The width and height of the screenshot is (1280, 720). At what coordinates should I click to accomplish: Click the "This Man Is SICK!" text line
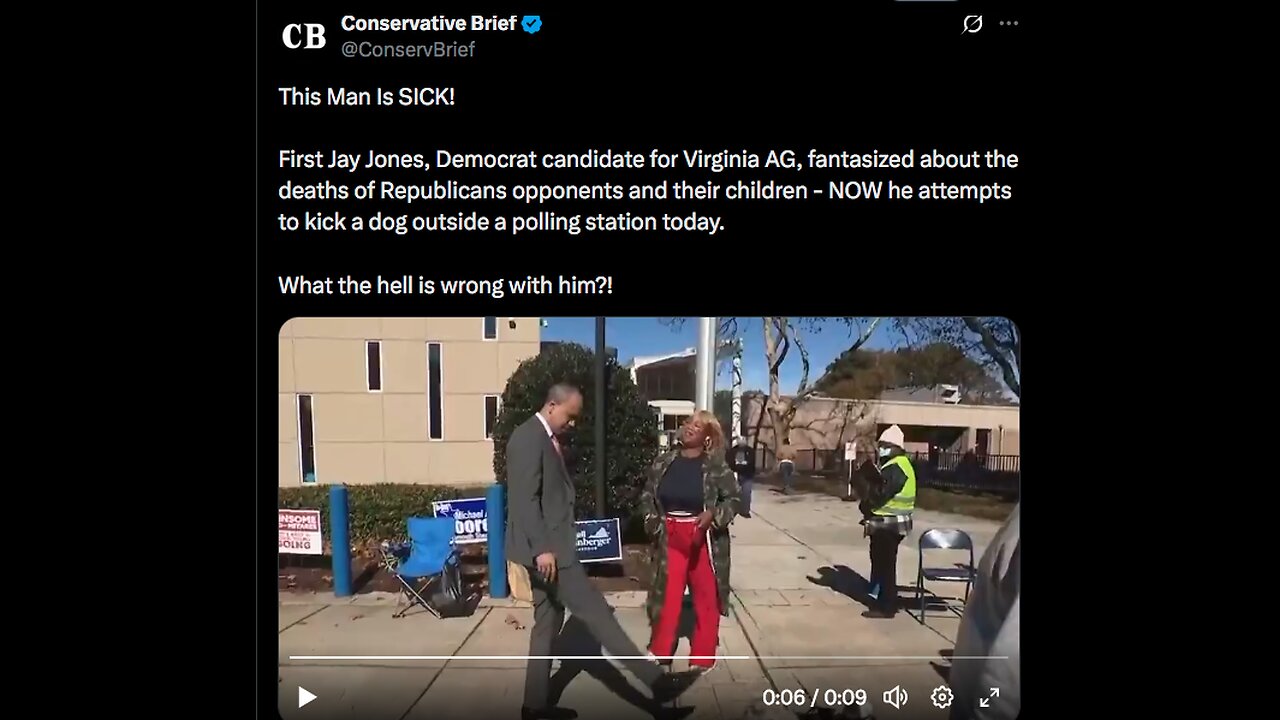tap(366, 97)
